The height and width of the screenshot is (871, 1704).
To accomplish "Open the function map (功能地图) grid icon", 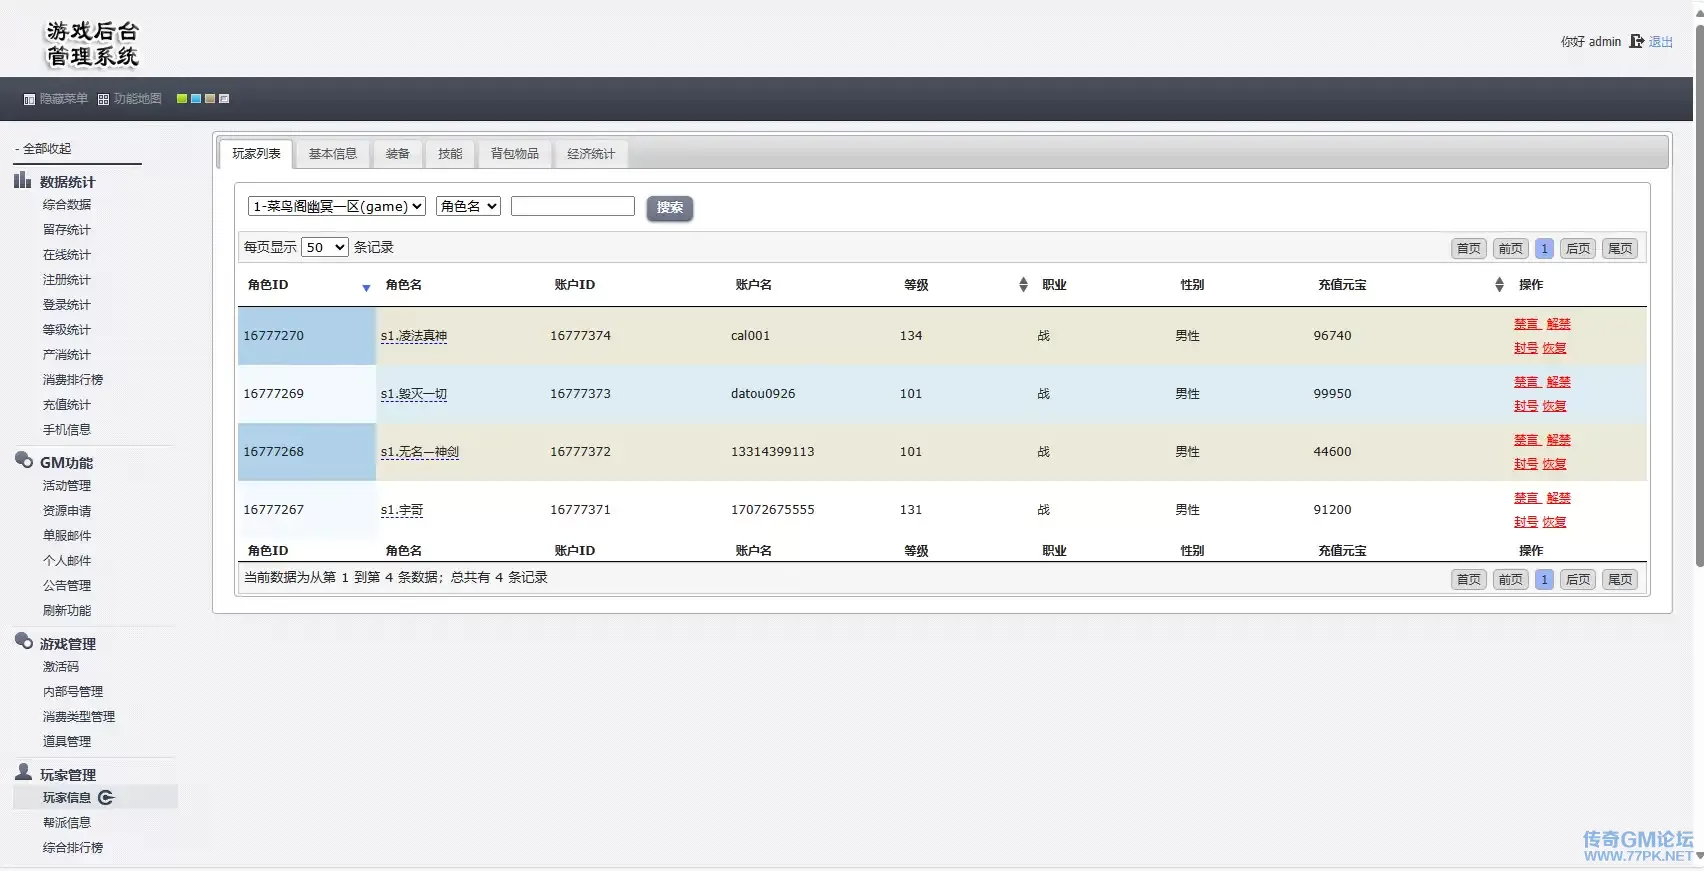I will tap(103, 99).
